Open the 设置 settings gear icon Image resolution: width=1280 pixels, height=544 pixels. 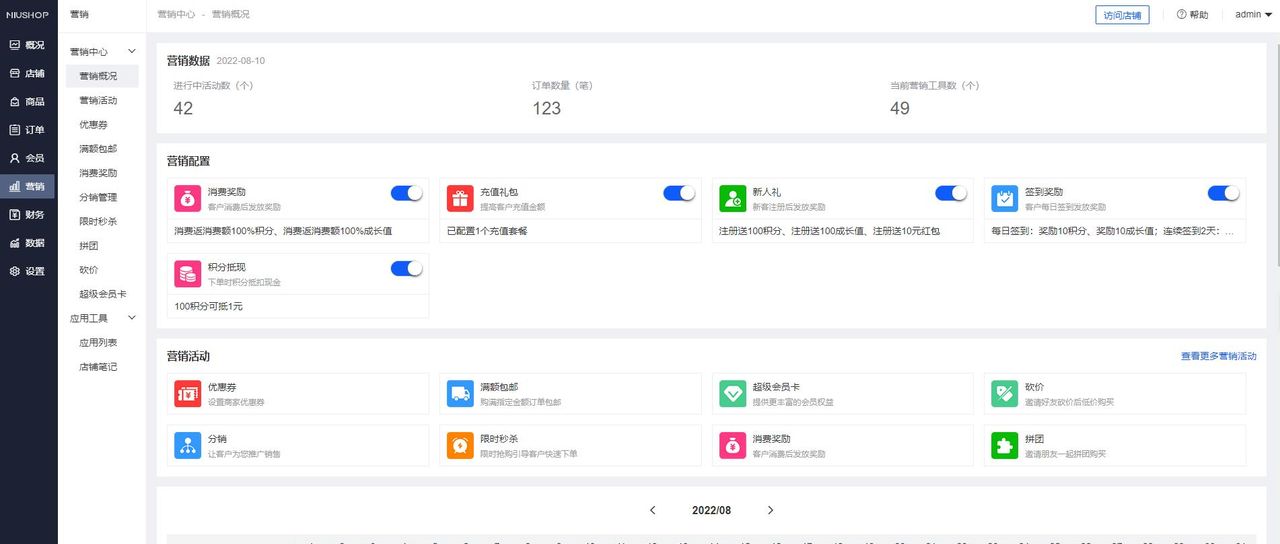[14, 271]
